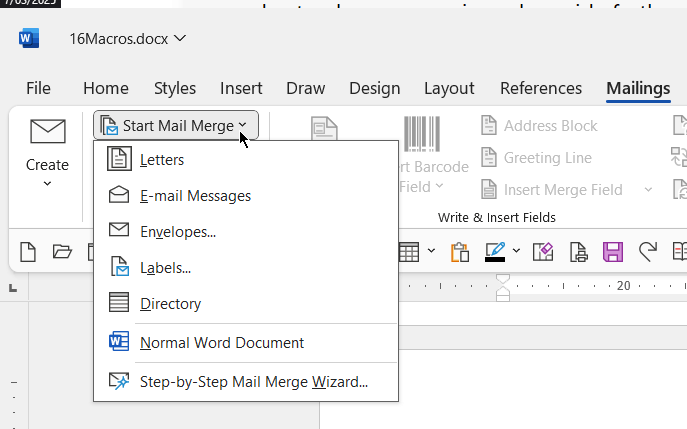Click the tab stop selector on ruler
The height and width of the screenshot is (429, 687).
point(13,288)
